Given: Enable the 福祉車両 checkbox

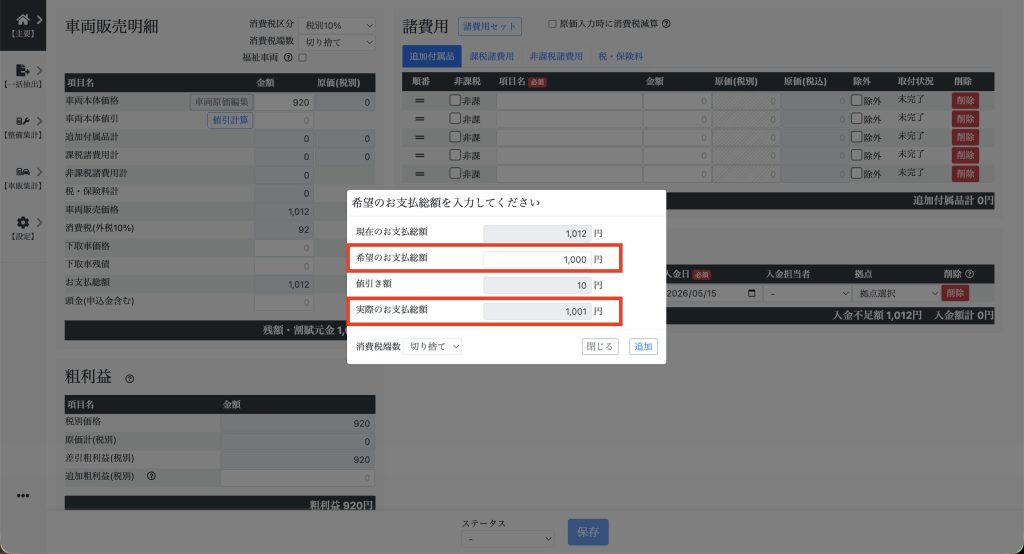Looking at the screenshot, I should [x=302, y=57].
